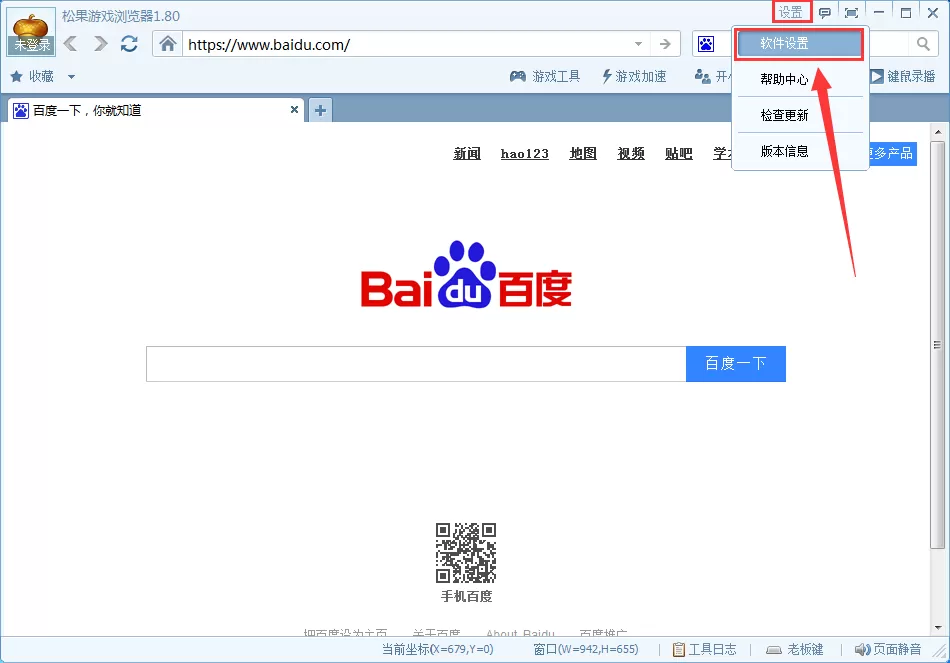
Task: Open 工具日志 in the status bar
Action: click(x=705, y=650)
